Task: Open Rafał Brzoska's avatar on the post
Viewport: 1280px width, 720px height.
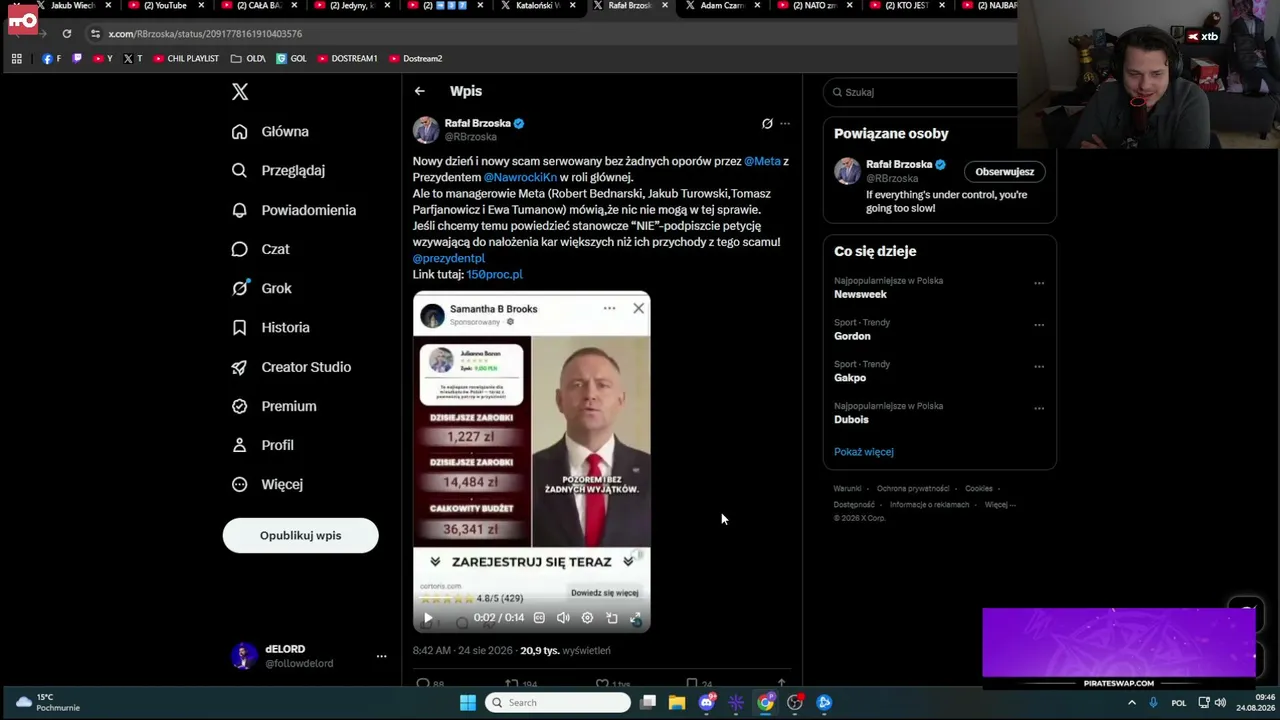Action: tap(426, 130)
